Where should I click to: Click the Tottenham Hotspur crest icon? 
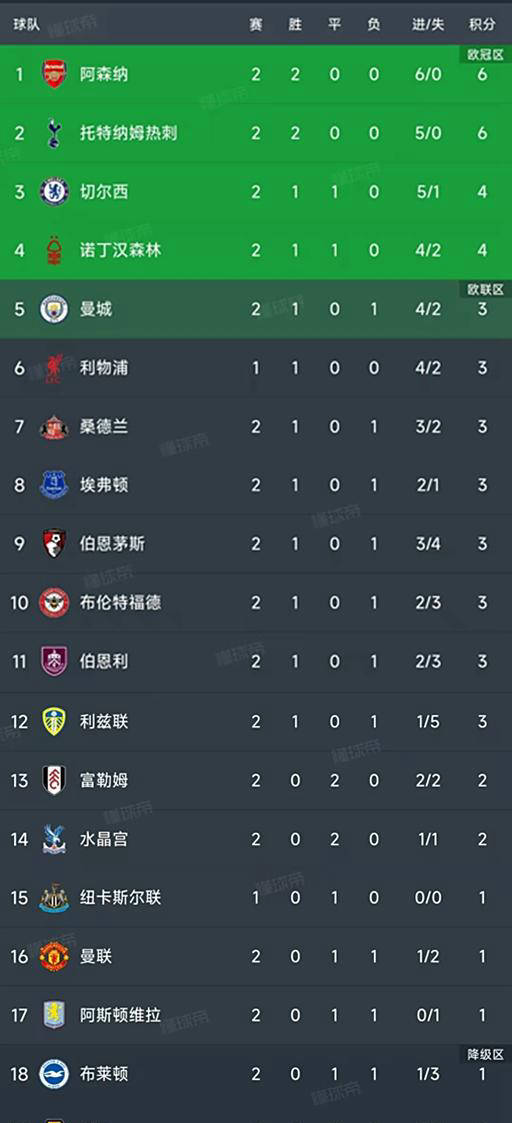[x=54, y=133]
